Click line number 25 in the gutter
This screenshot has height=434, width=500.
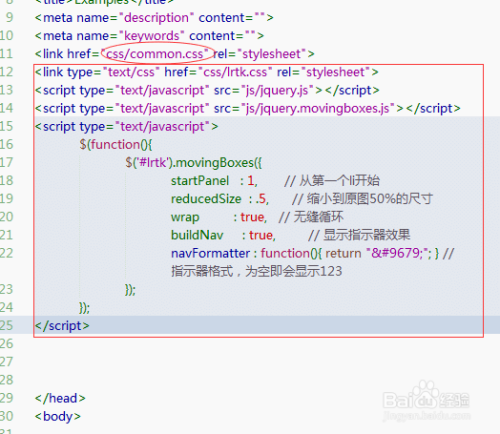pyautogui.click(x=6, y=326)
